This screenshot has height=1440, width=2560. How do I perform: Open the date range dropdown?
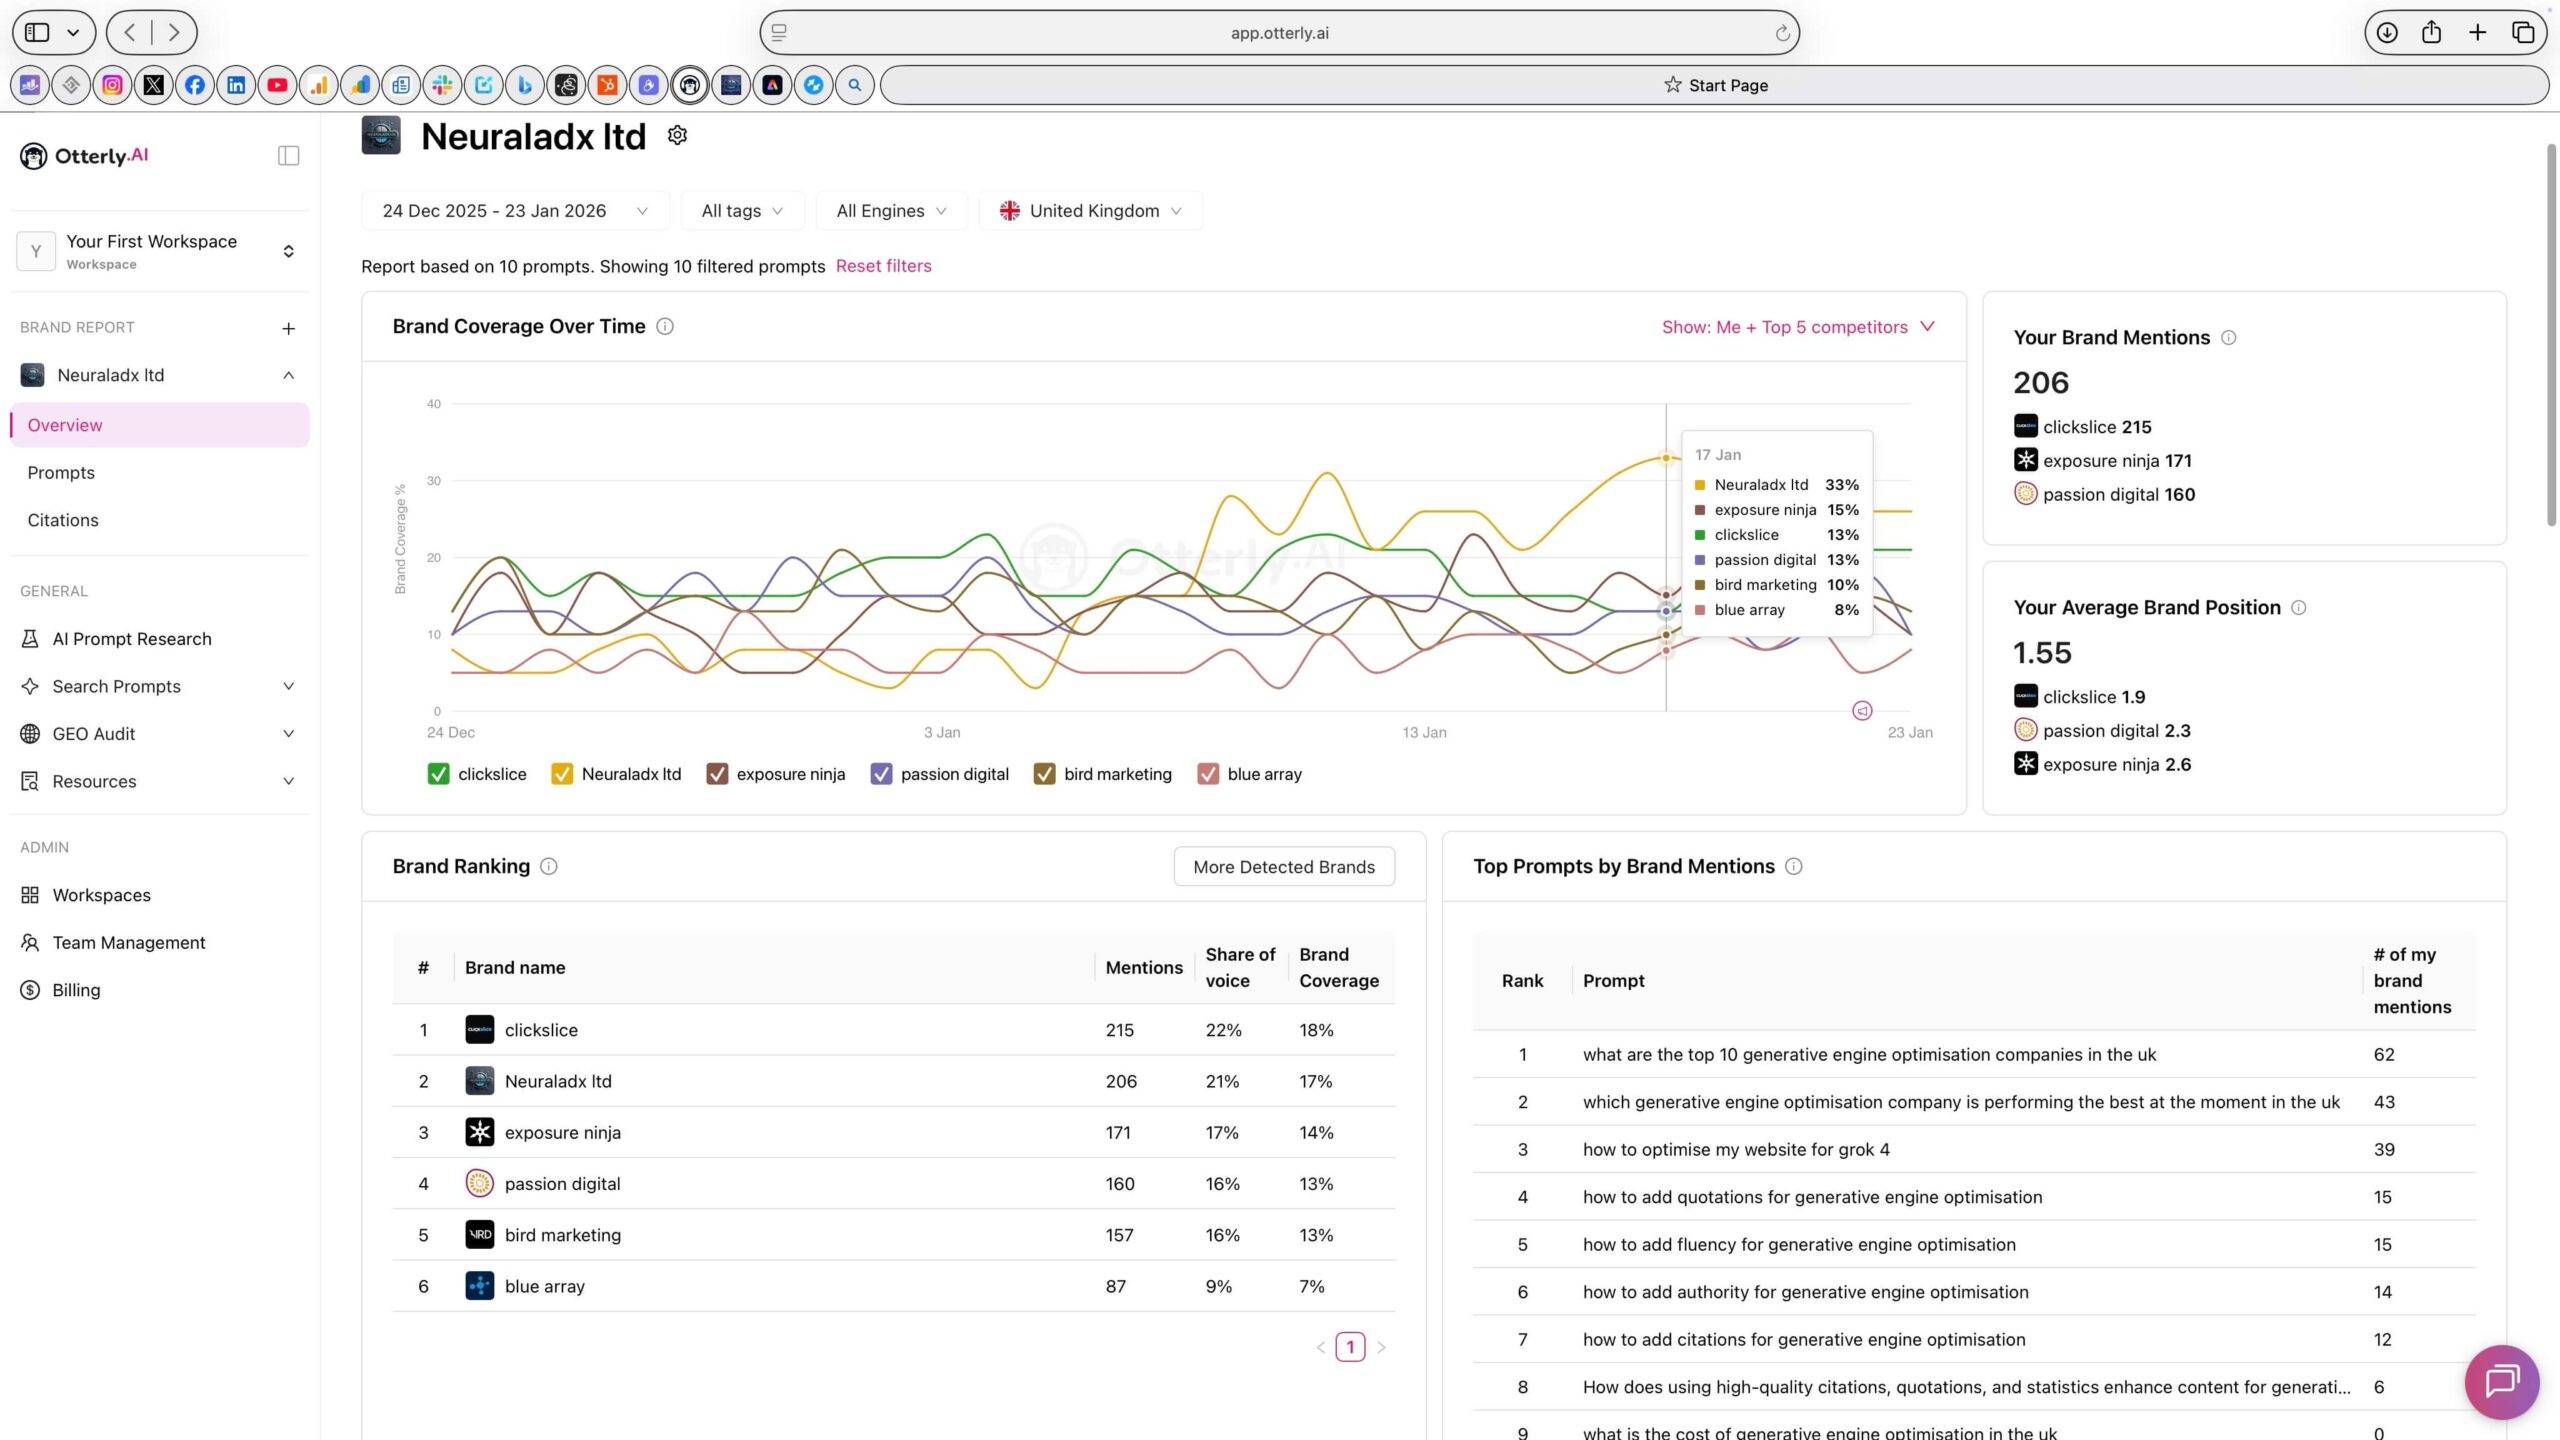click(514, 211)
